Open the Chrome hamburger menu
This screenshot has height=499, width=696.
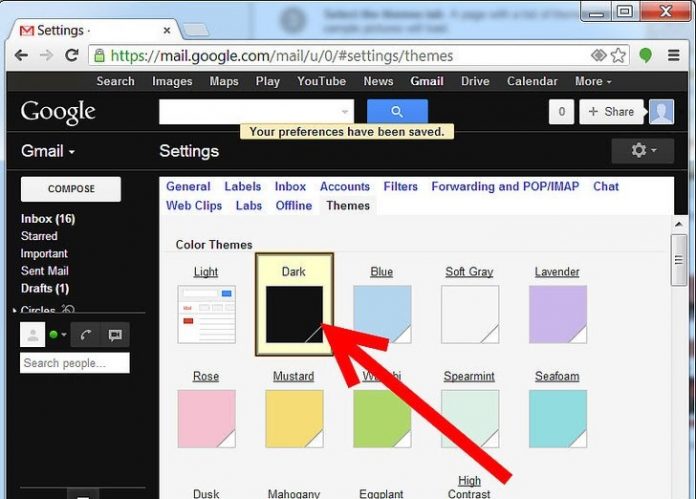tap(674, 56)
